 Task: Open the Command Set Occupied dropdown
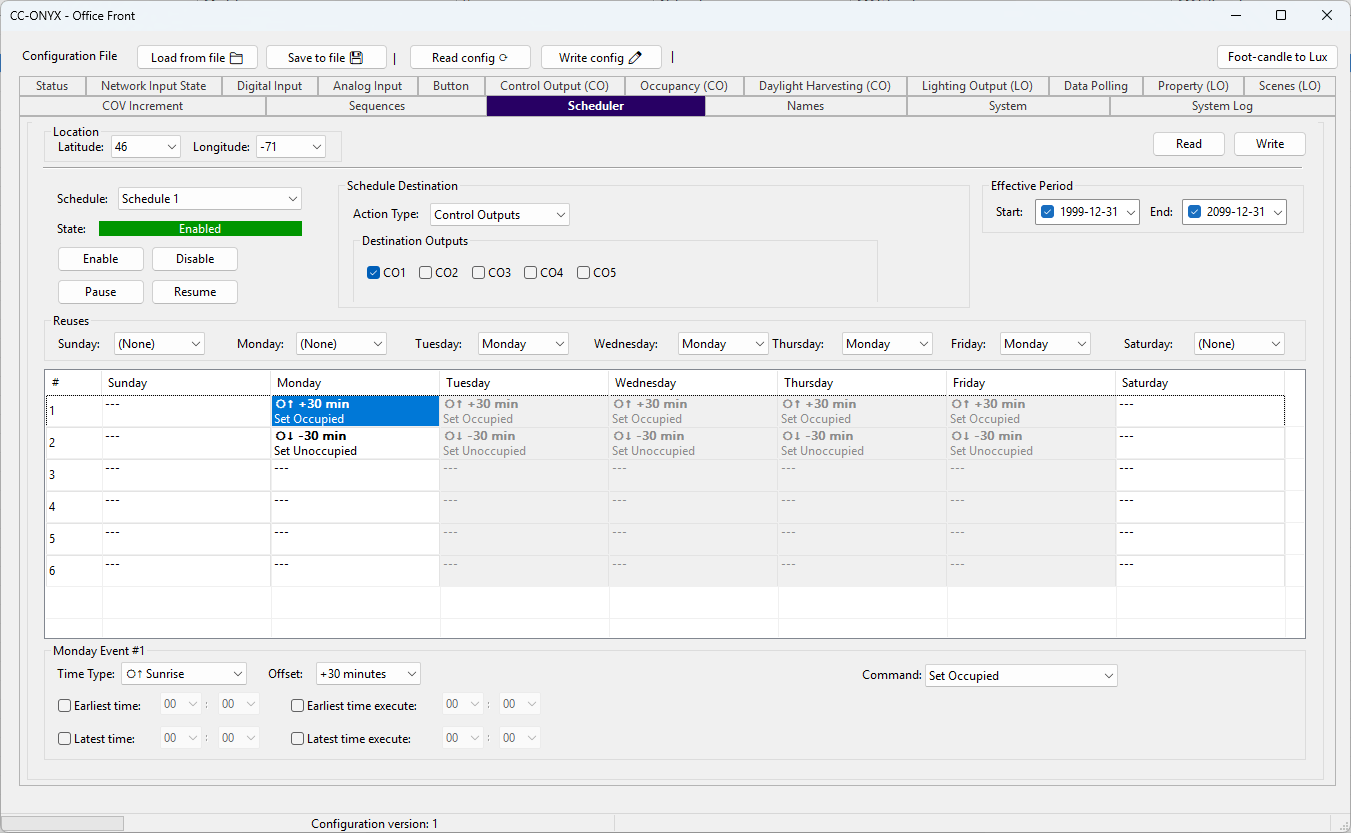click(x=1021, y=676)
